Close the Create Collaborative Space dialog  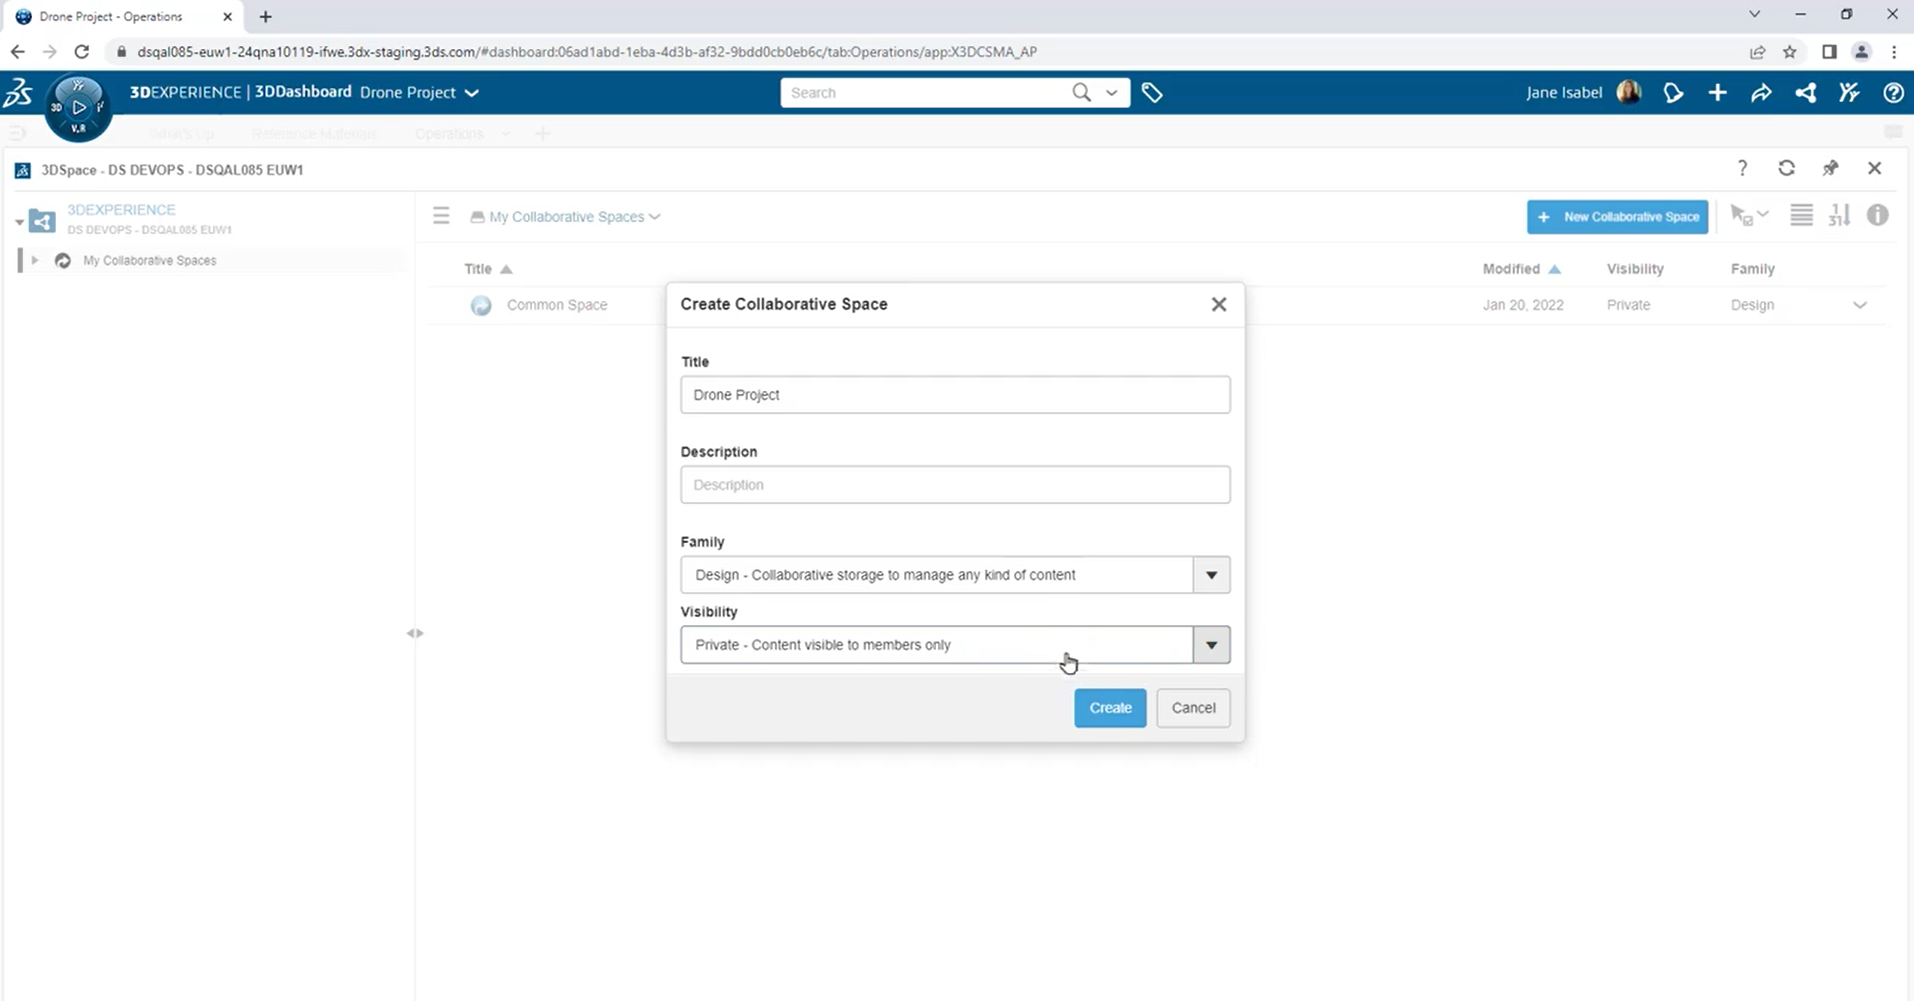pos(1218,304)
